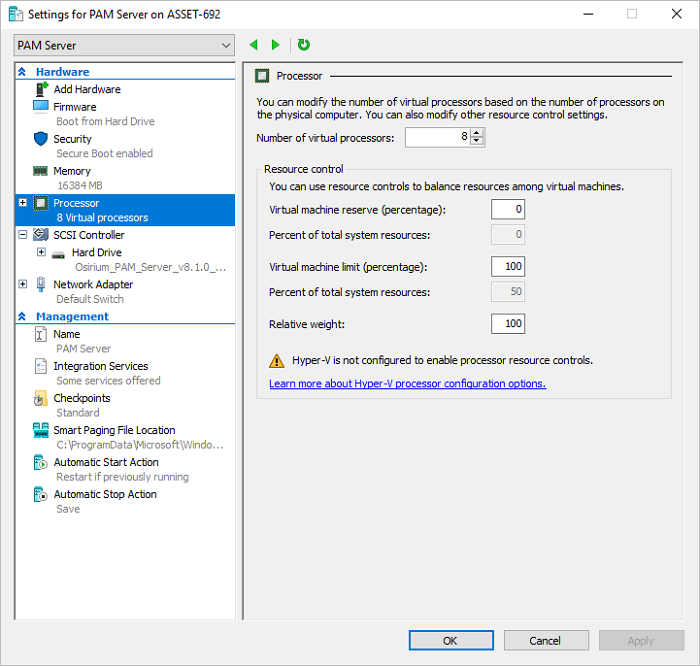Click the number of virtual processors field
Screen dimensions: 700x666
438,137
